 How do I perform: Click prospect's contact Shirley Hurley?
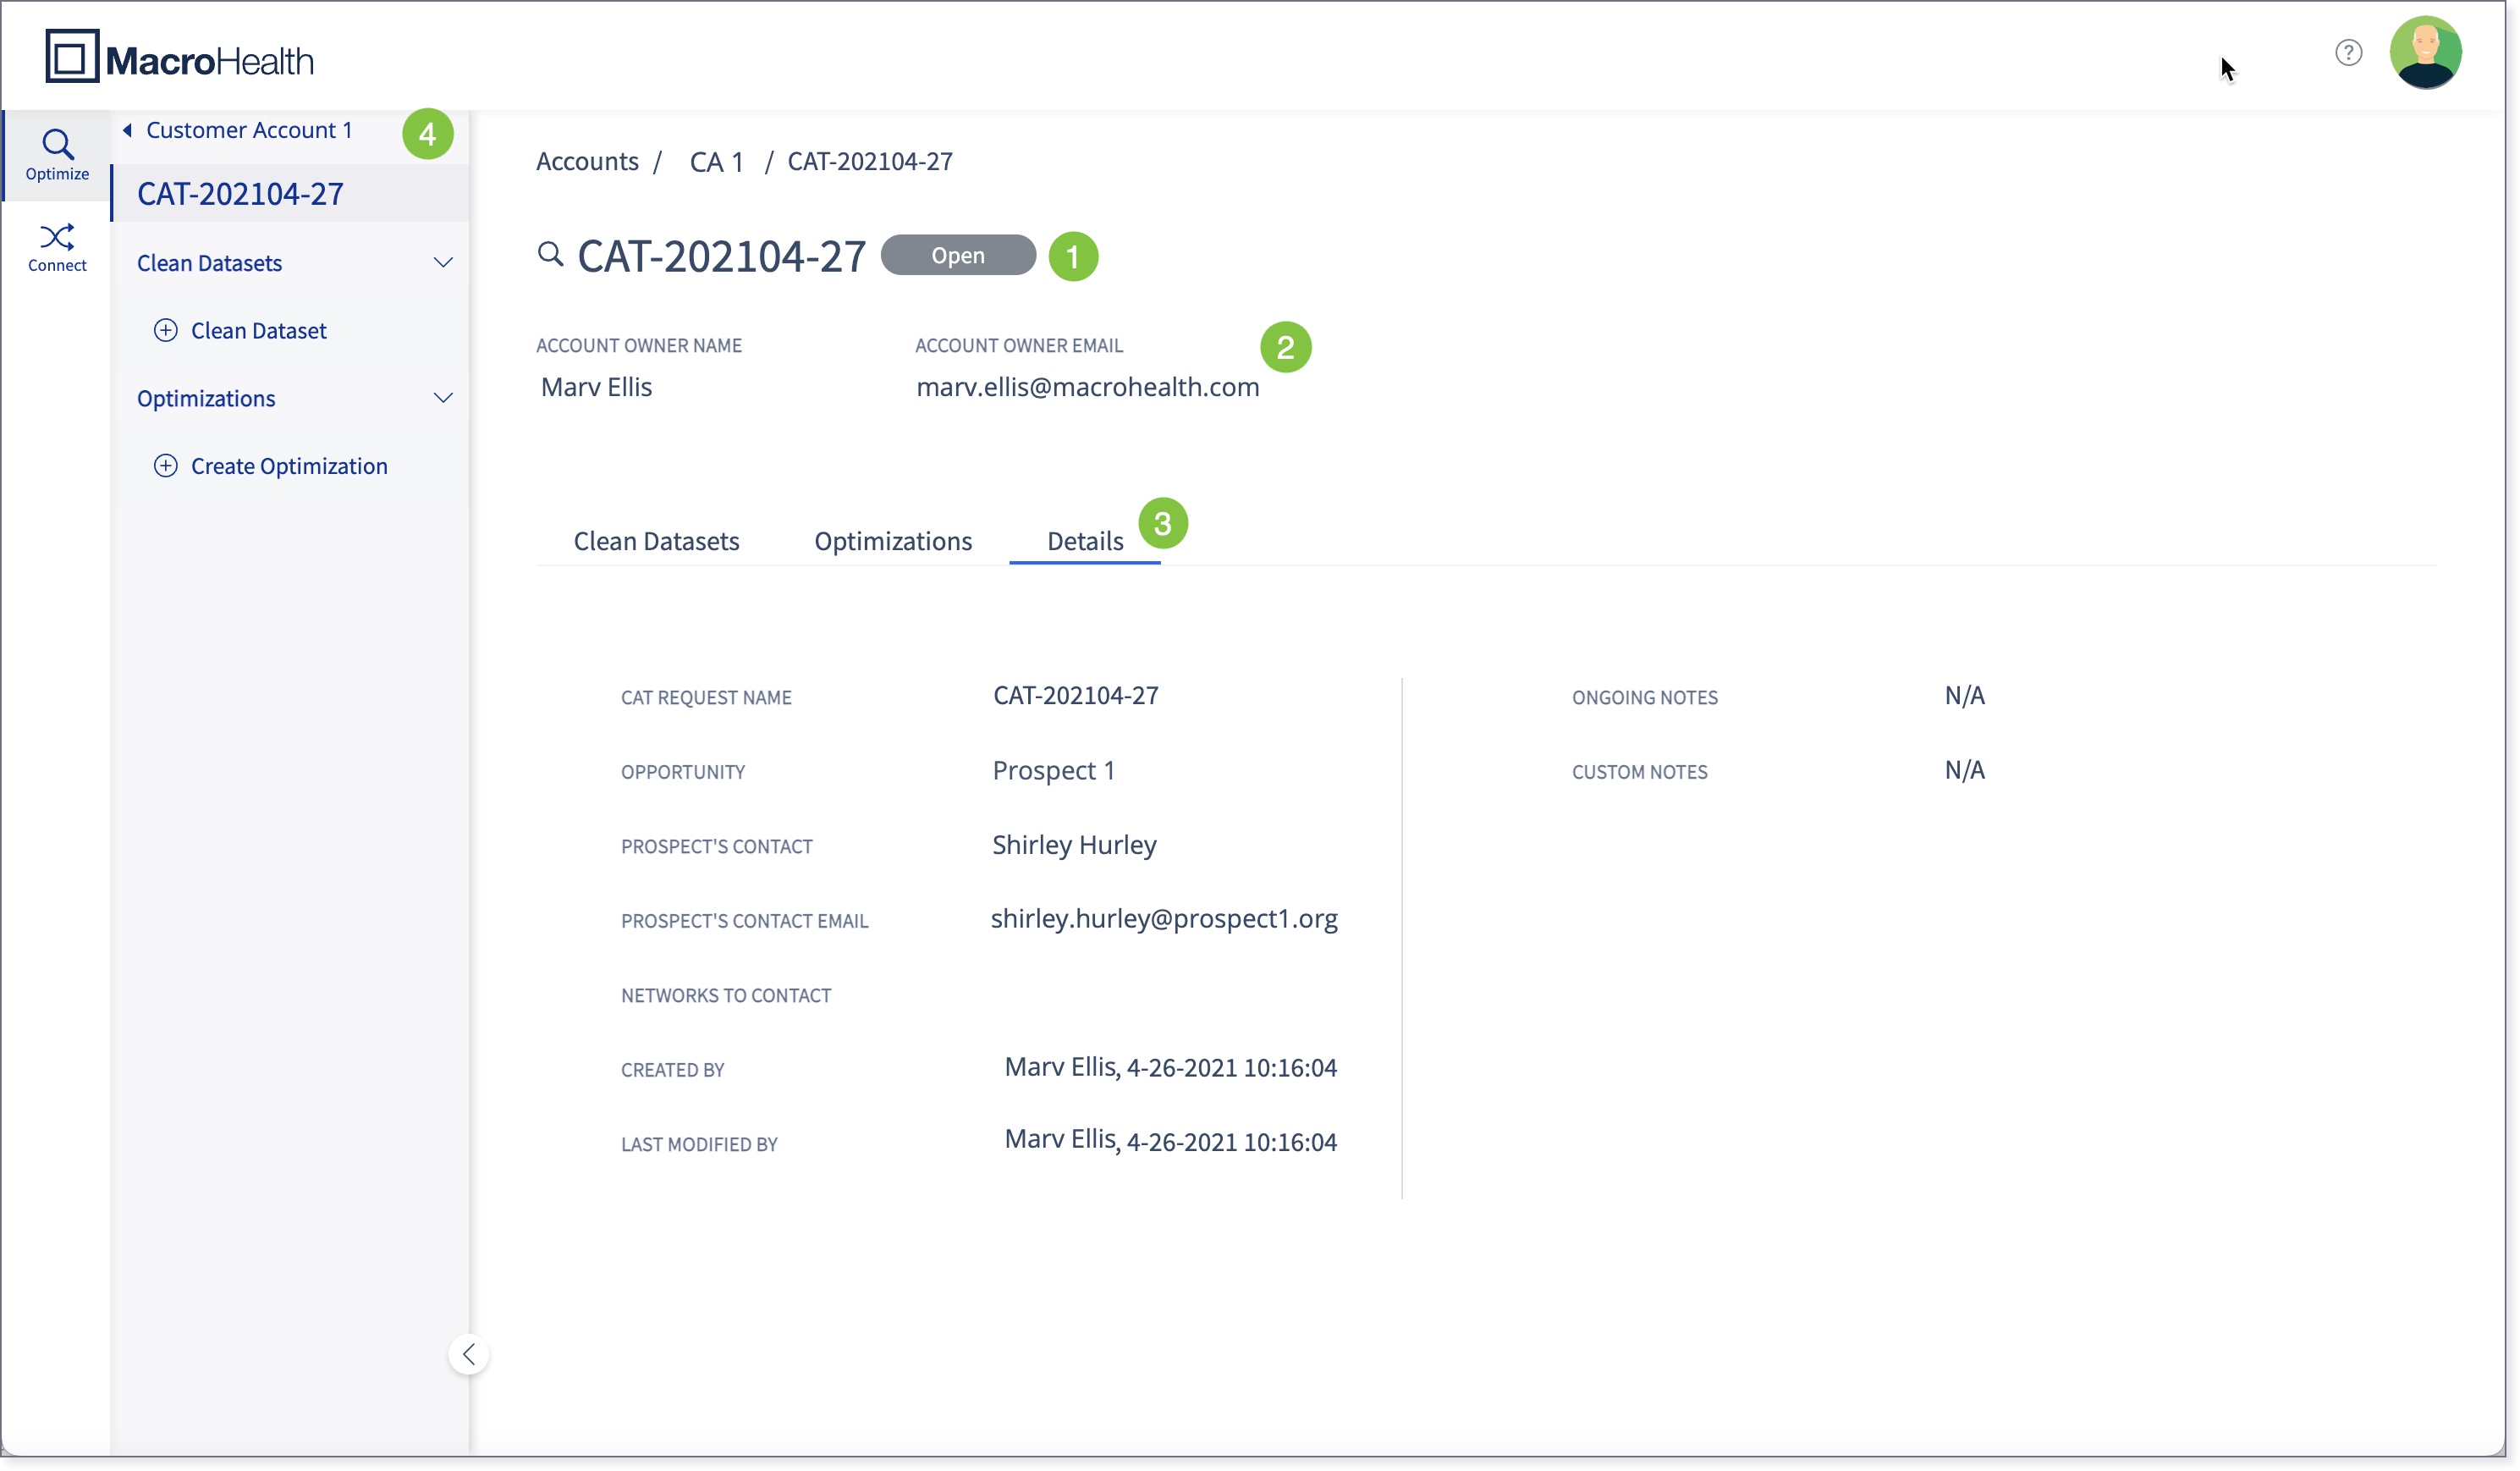click(1074, 845)
